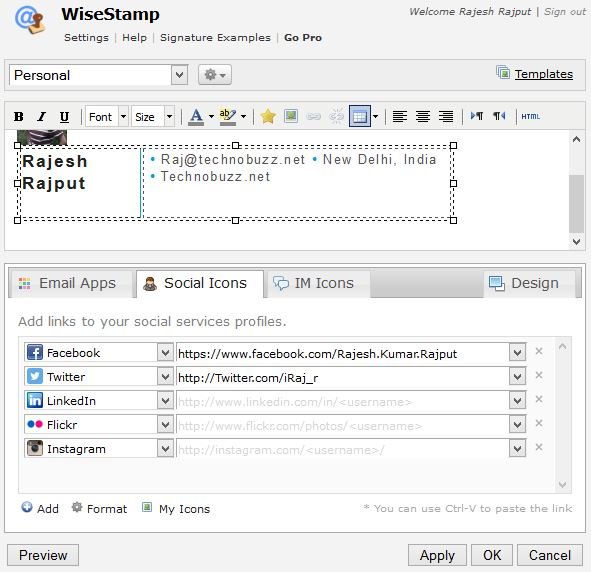This screenshot has height=572, width=591.
Task: Click the insert link chain icon
Action: point(313,117)
